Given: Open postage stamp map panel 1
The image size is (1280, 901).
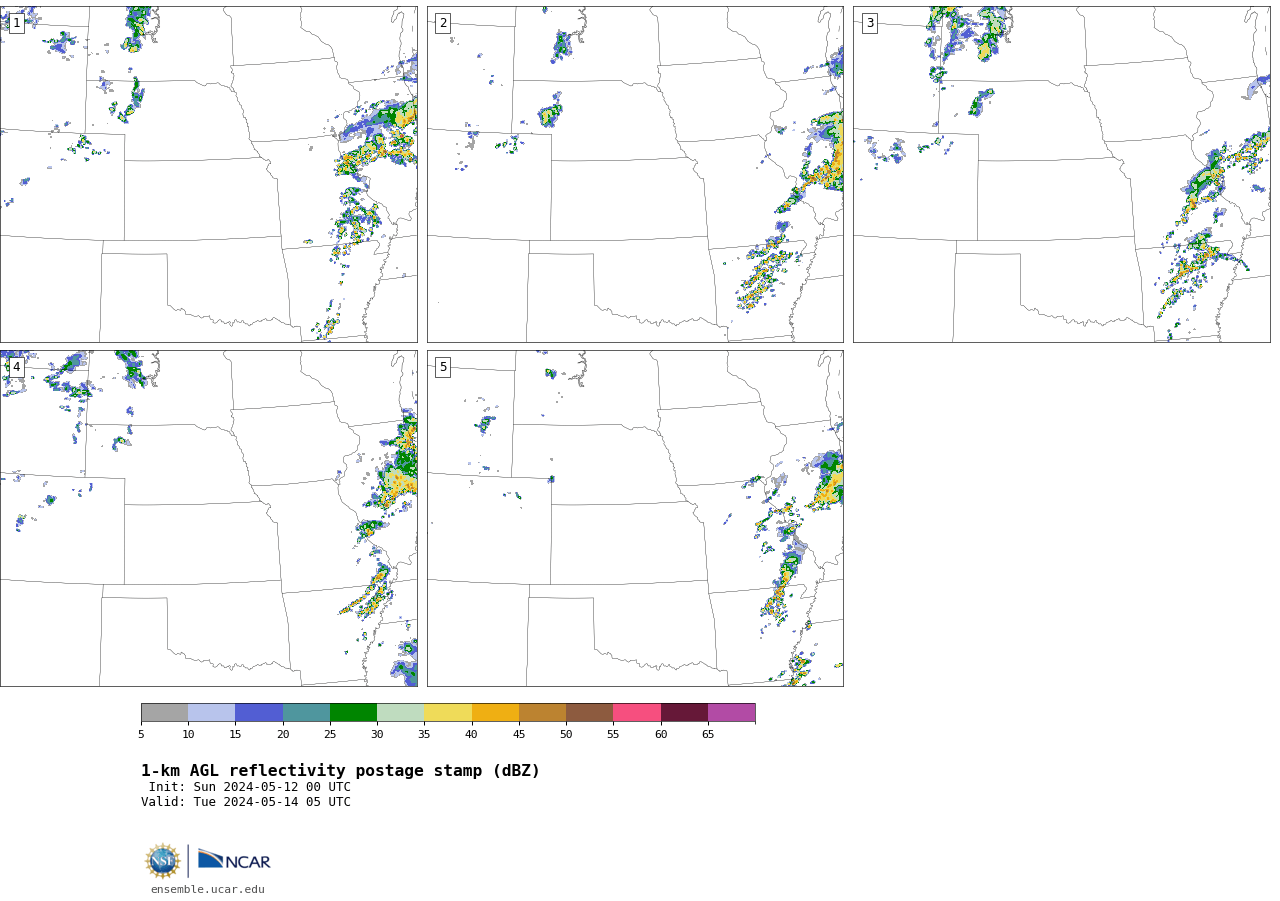Looking at the screenshot, I should point(208,174).
